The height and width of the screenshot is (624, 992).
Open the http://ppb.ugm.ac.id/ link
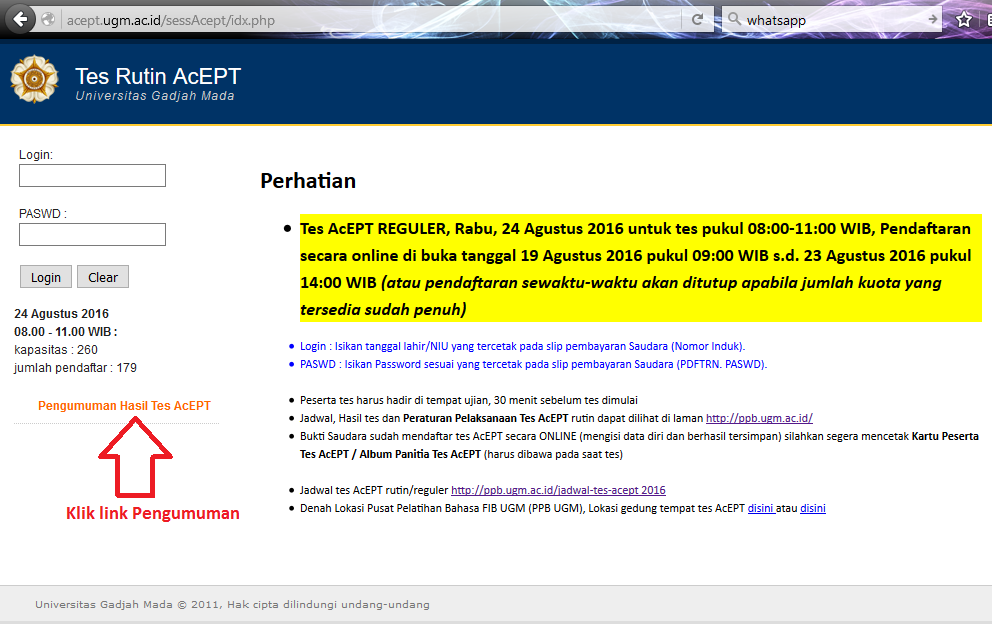(759, 418)
